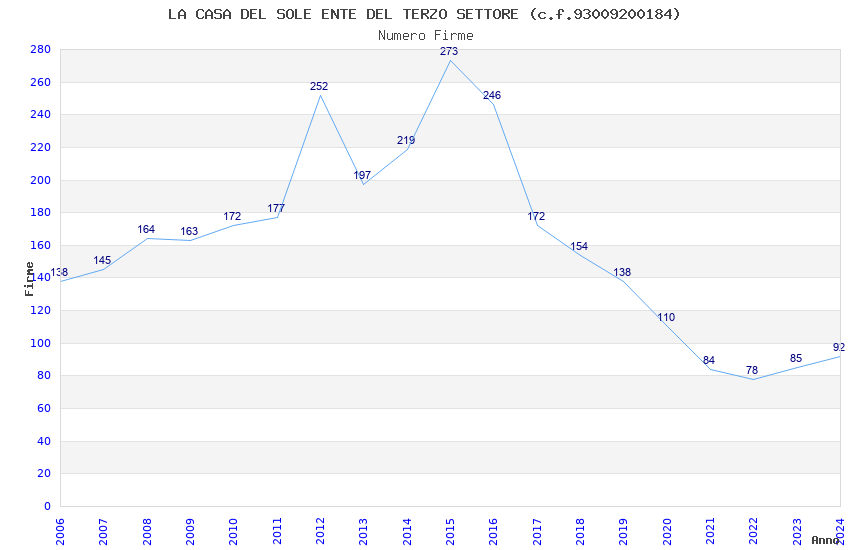Click the y-axis tick label 240
This screenshot has height=550, width=850.
coord(41,114)
